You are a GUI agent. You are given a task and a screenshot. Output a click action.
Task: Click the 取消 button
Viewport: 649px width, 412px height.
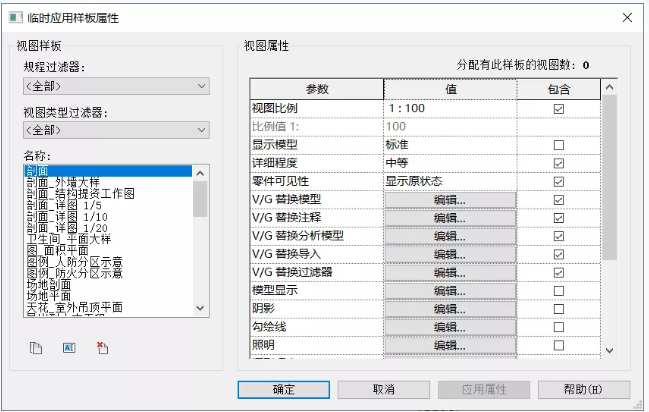(x=382, y=389)
